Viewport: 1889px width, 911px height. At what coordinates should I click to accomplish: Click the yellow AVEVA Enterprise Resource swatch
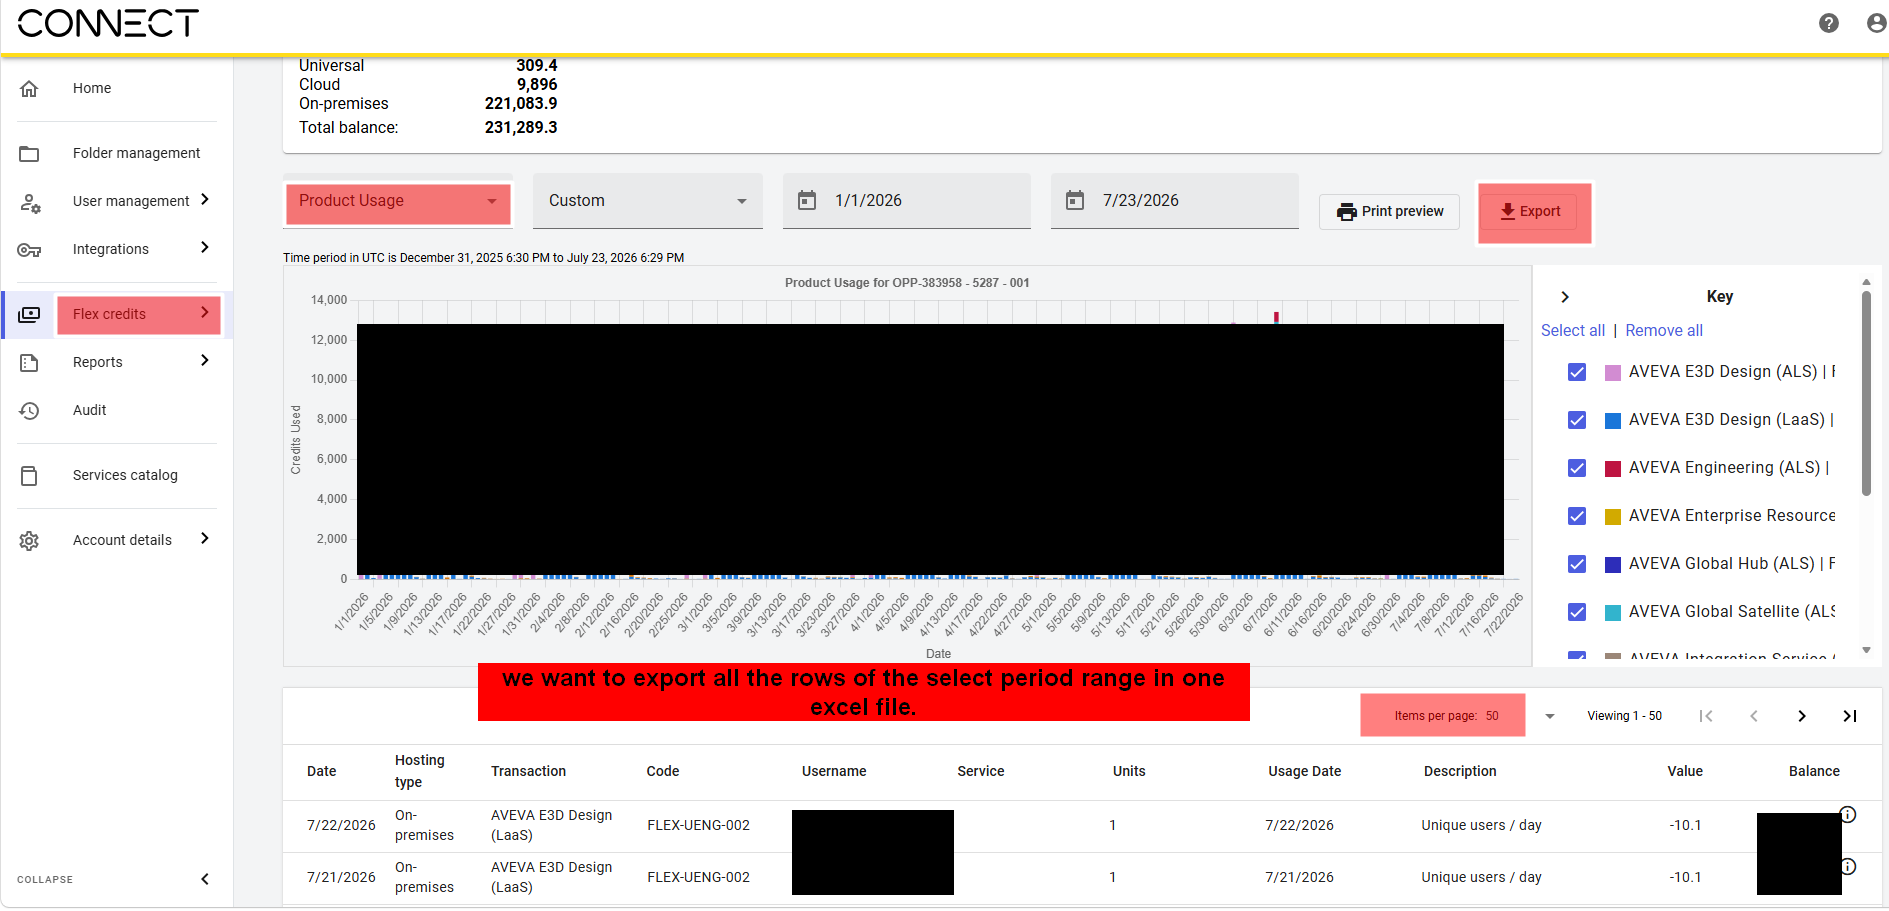point(1613,517)
